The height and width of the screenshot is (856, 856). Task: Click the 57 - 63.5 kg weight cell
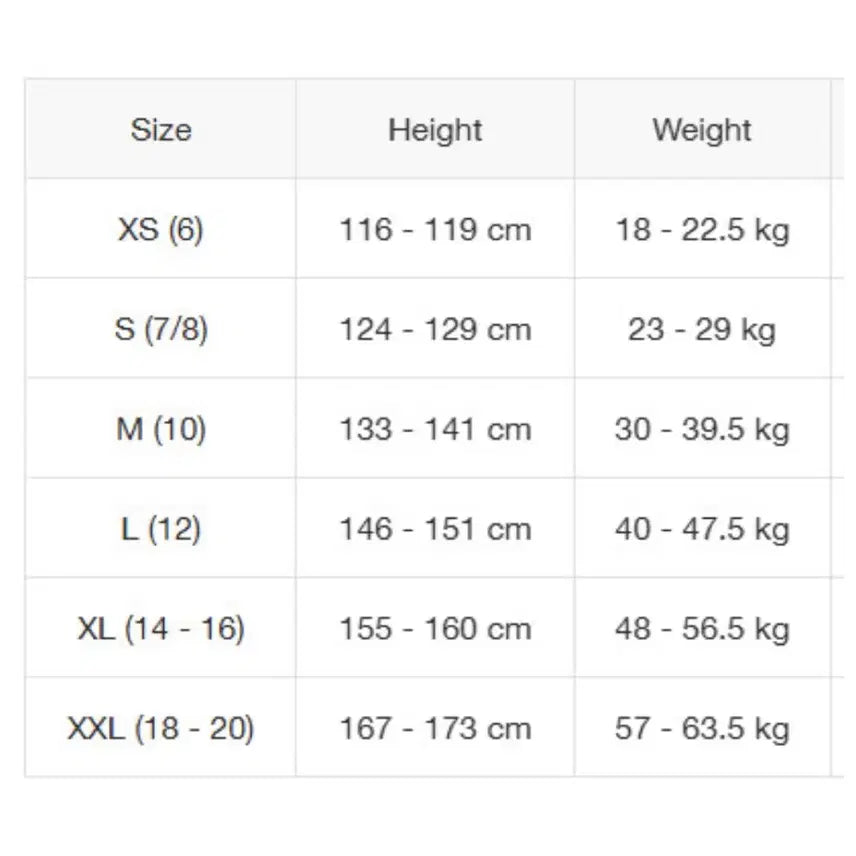(702, 728)
